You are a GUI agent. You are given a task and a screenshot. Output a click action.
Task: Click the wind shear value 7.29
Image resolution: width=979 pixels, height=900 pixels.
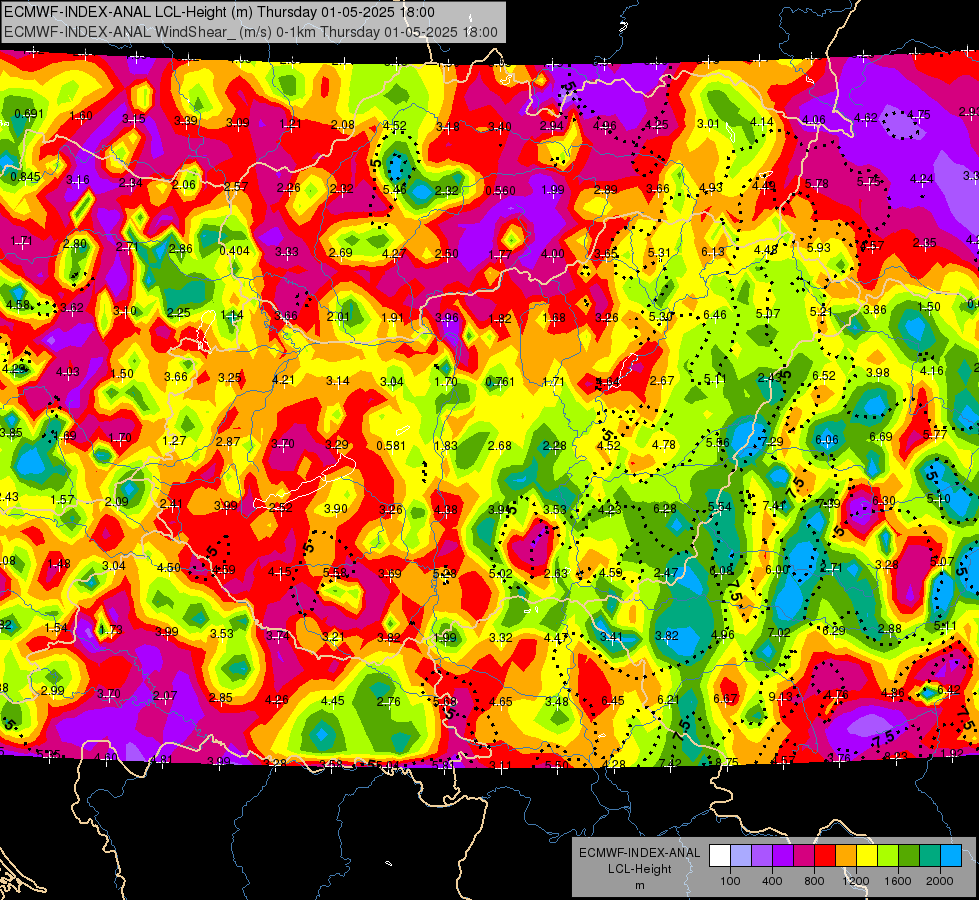772,442
